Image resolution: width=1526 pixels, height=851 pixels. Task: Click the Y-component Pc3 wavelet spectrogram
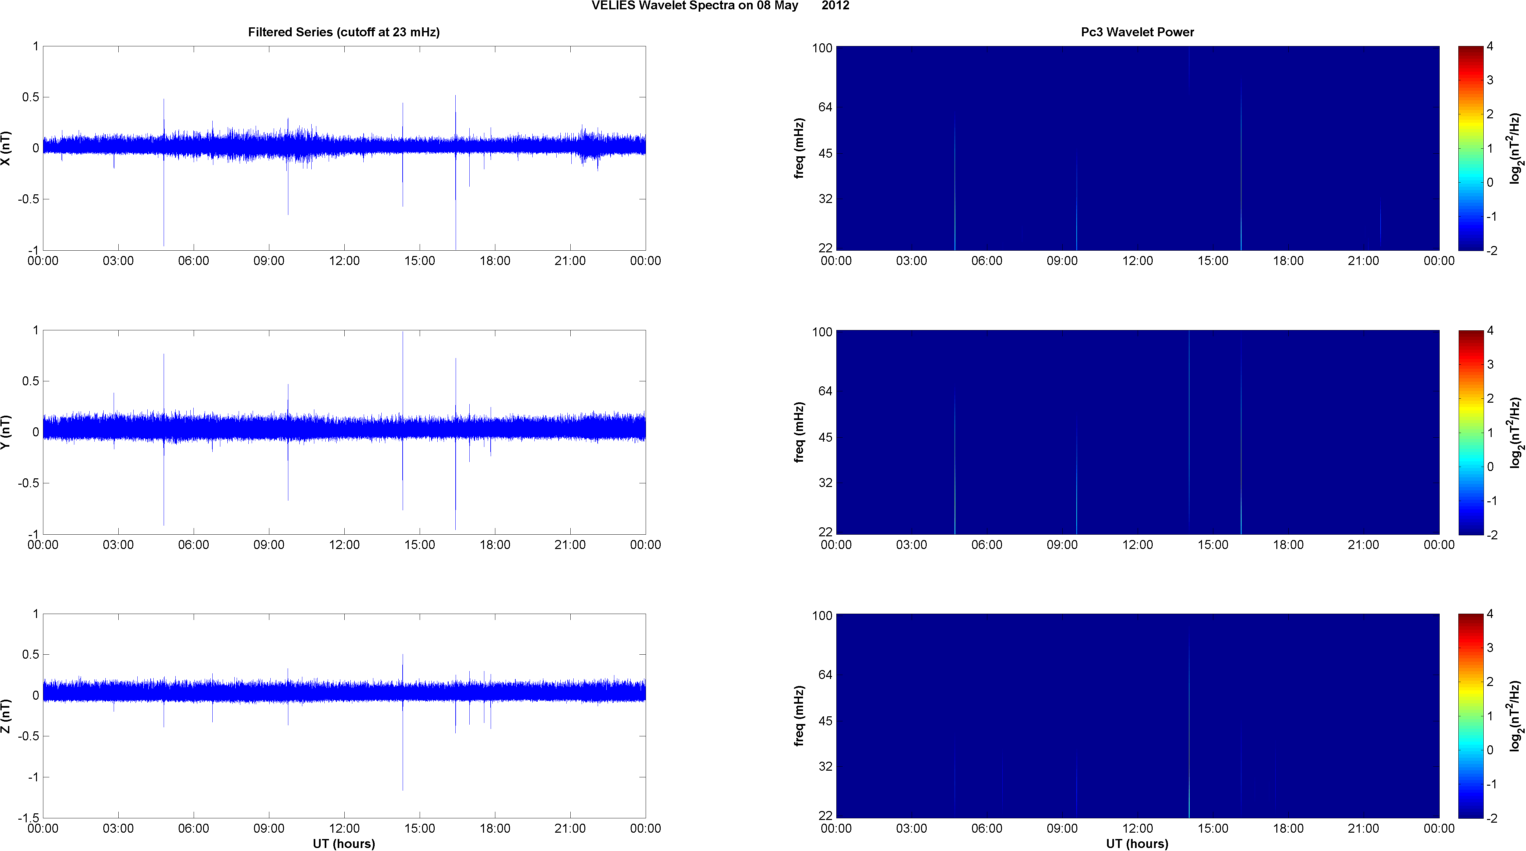1137,432
